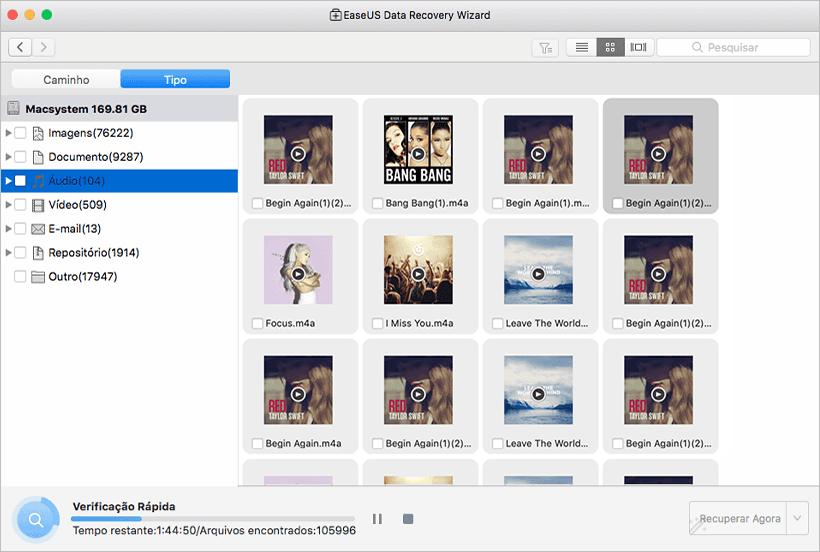Select the Macsystem 169.81 GB drive
The width and height of the screenshot is (820, 552).
pos(120,109)
